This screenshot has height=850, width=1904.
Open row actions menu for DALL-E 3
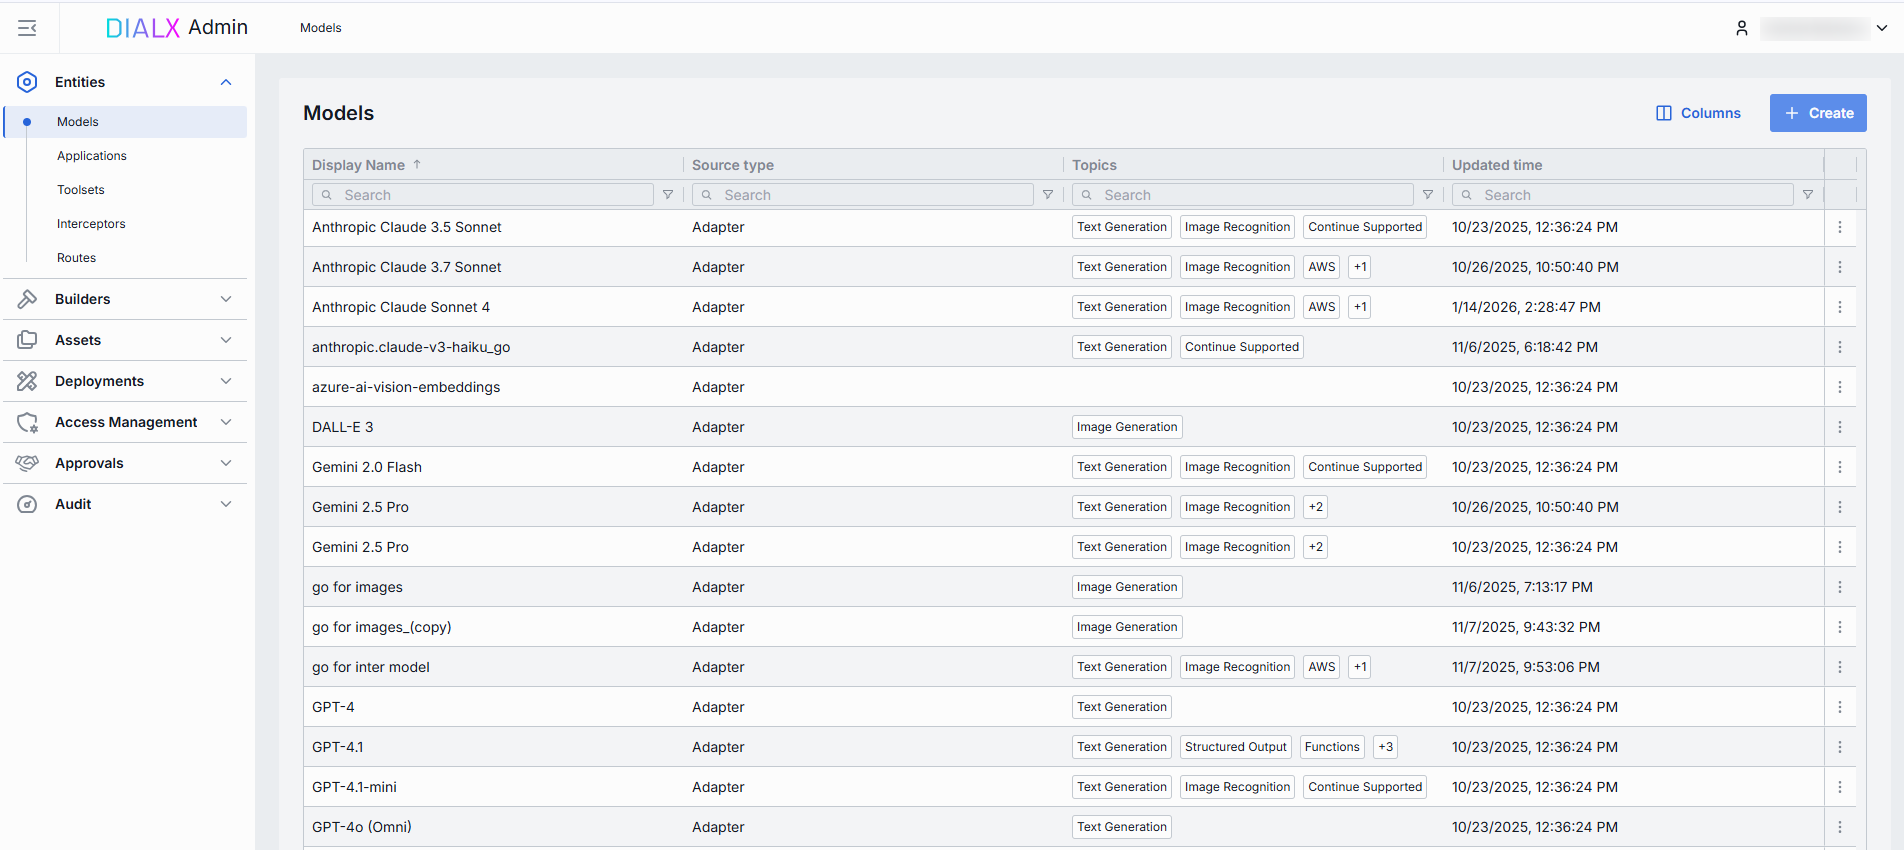click(x=1839, y=427)
